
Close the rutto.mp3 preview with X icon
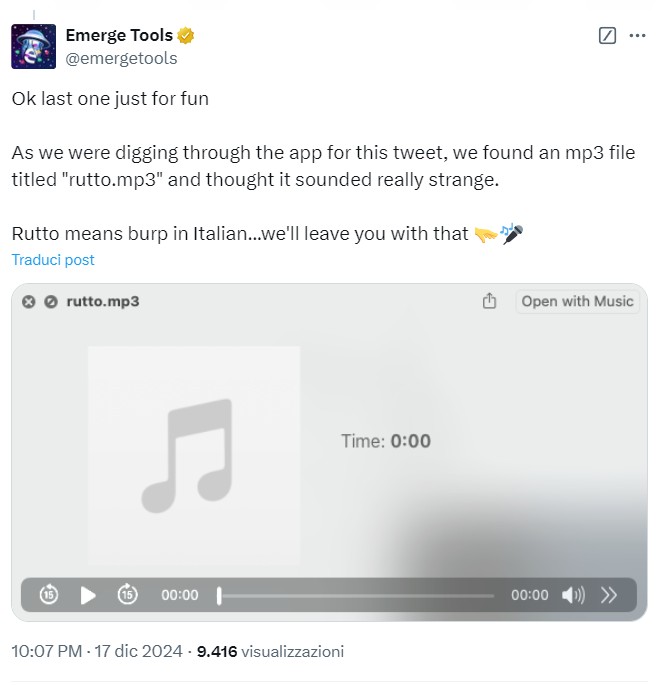[29, 301]
